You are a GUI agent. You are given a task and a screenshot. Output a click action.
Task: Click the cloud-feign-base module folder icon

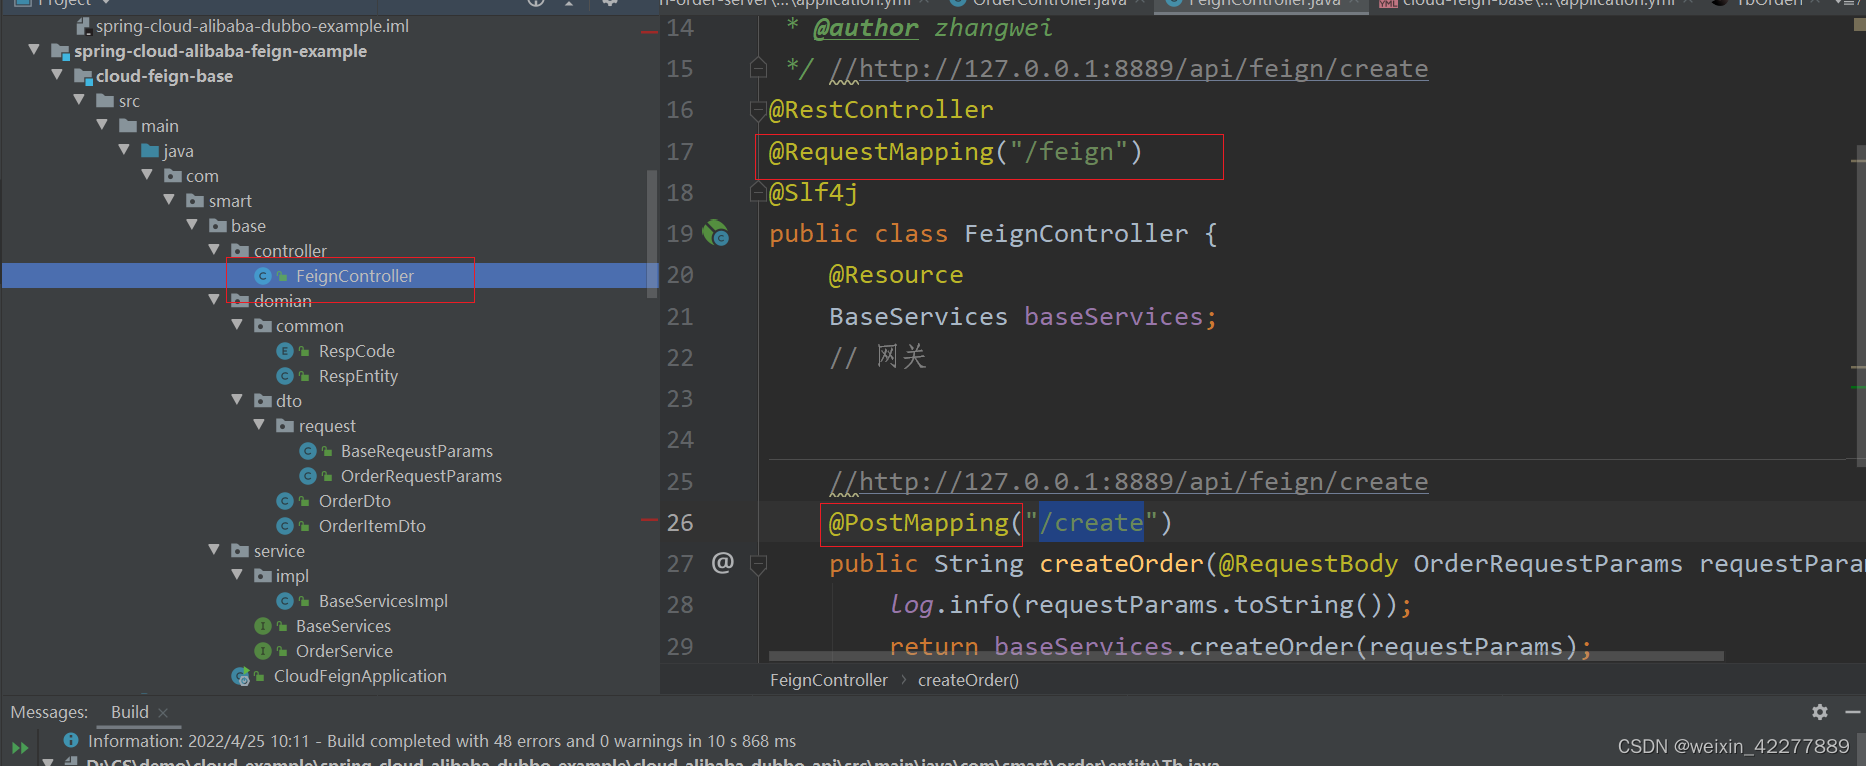pos(83,76)
